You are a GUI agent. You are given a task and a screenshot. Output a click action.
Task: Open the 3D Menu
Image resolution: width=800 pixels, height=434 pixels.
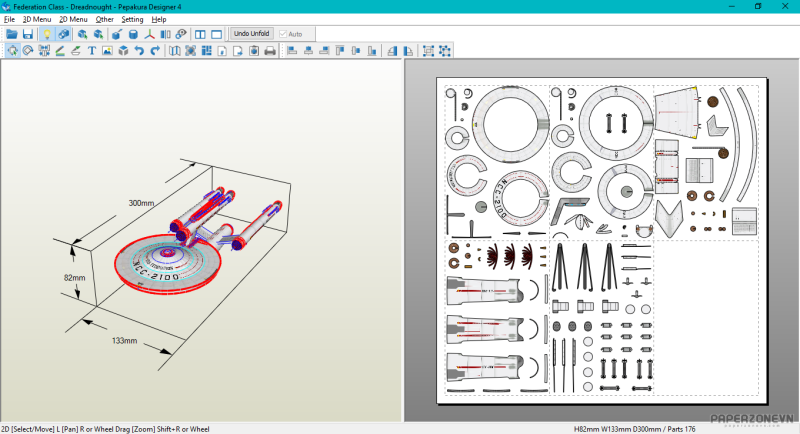coord(36,19)
